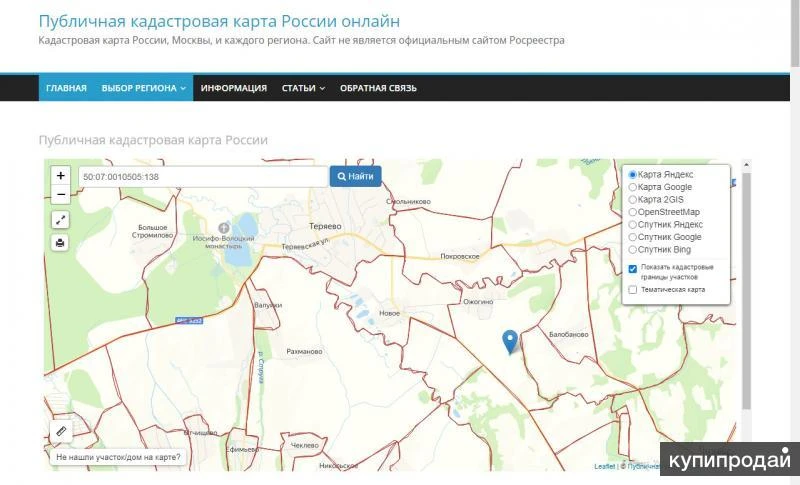
Task: Expand the Статьи dropdown menu
Action: click(x=303, y=88)
